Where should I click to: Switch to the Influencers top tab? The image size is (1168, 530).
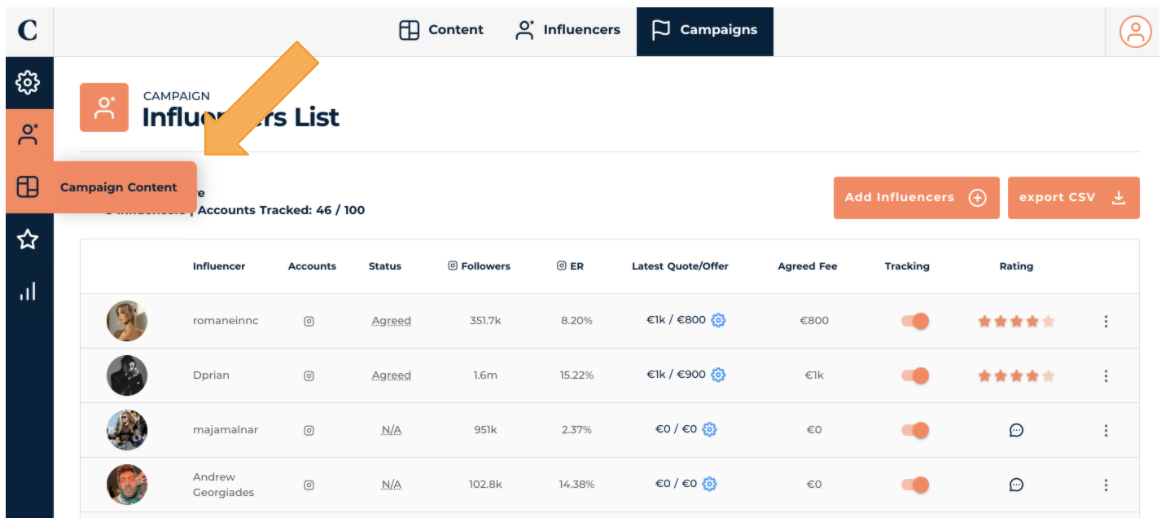coord(568,30)
